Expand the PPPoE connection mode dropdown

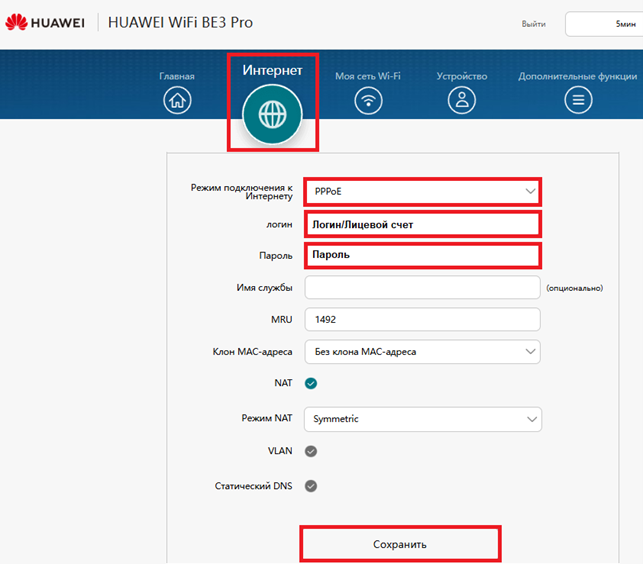pyautogui.click(x=423, y=191)
